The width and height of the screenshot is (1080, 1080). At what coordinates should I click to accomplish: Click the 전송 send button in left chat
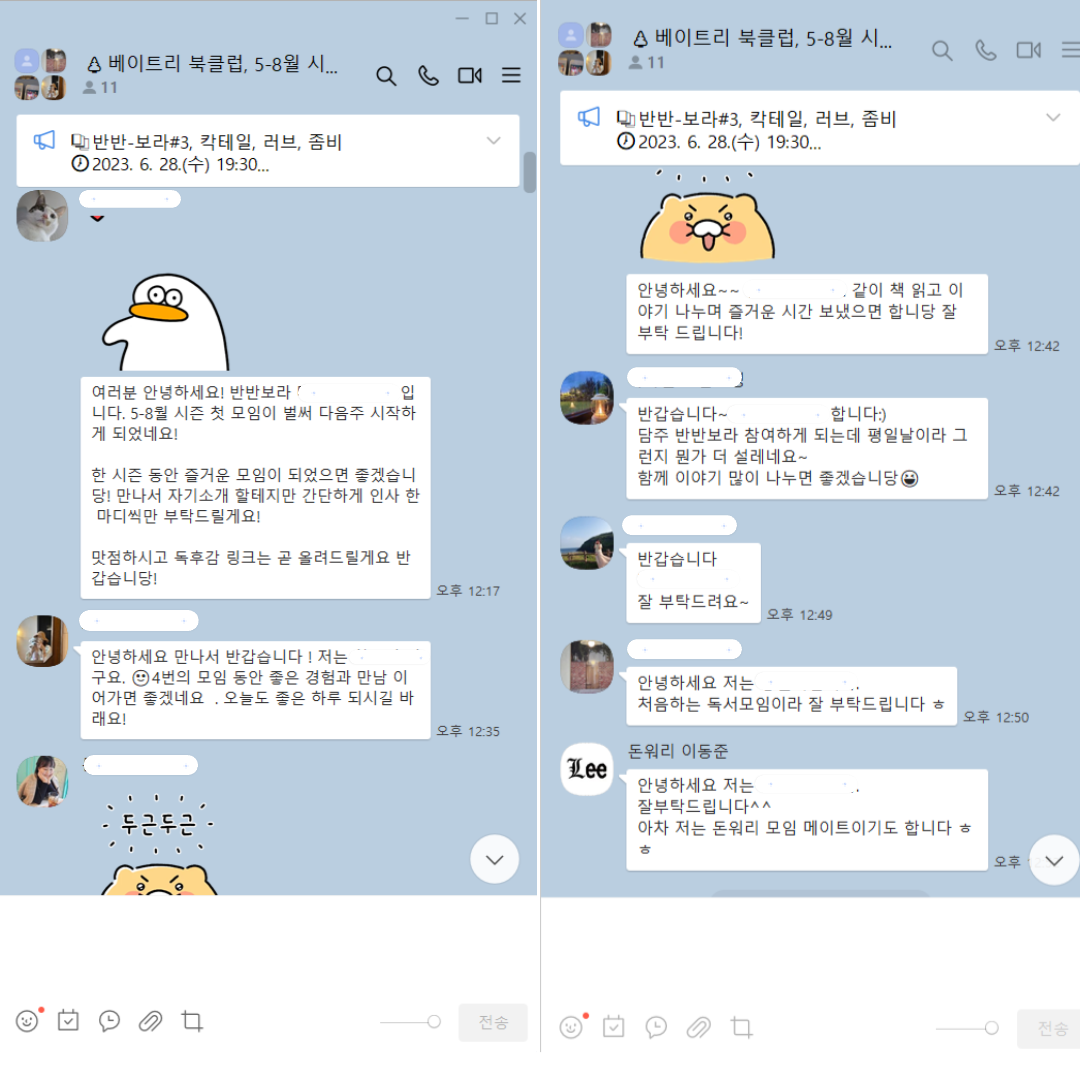point(493,1022)
